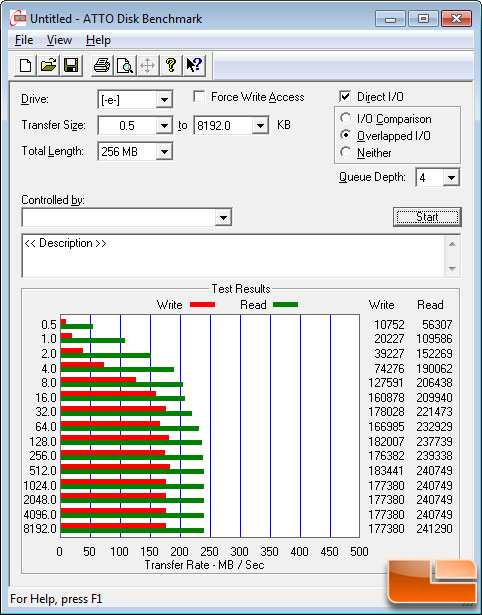Open the File menu
The height and width of the screenshot is (615, 482).
[24, 40]
